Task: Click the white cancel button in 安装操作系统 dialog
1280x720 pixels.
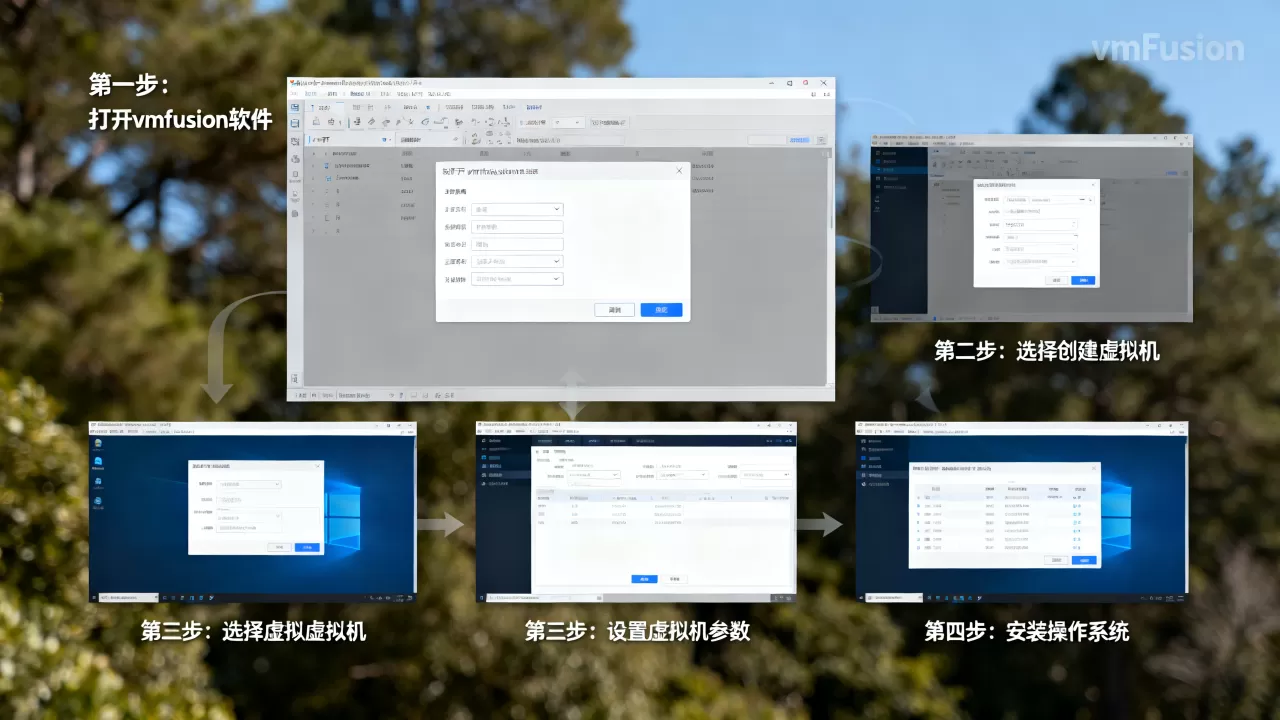Action: pyautogui.click(x=1057, y=560)
